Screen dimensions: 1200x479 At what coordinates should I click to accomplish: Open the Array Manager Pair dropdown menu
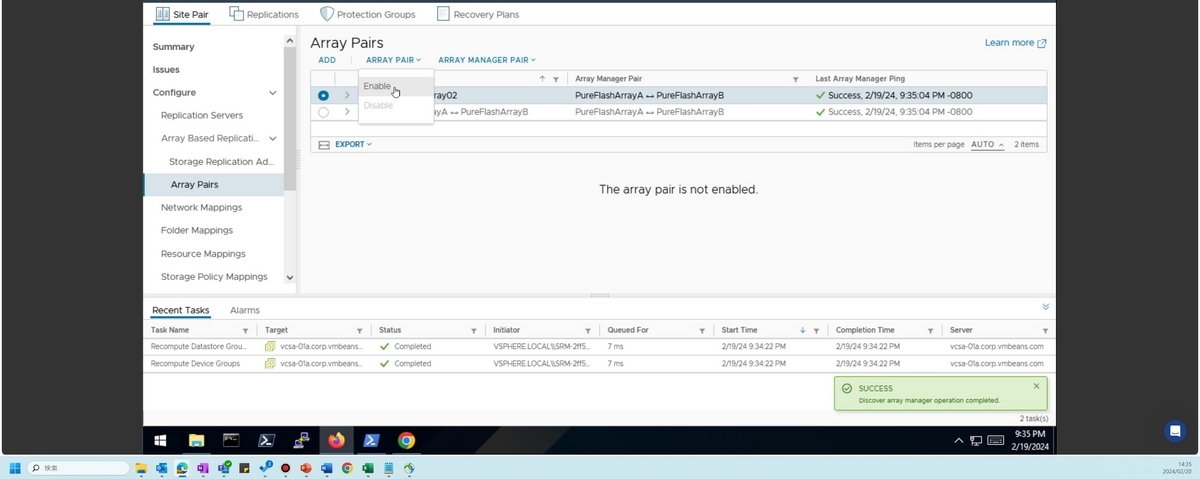point(487,60)
